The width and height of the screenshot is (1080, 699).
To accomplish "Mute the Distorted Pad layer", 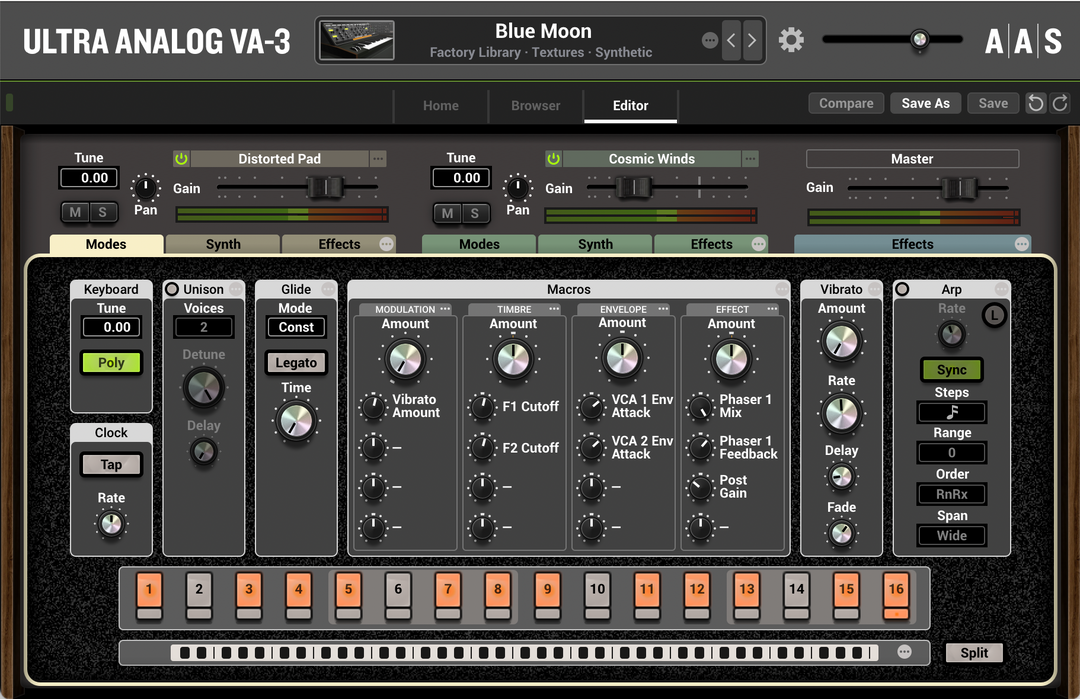I will (75, 213).
